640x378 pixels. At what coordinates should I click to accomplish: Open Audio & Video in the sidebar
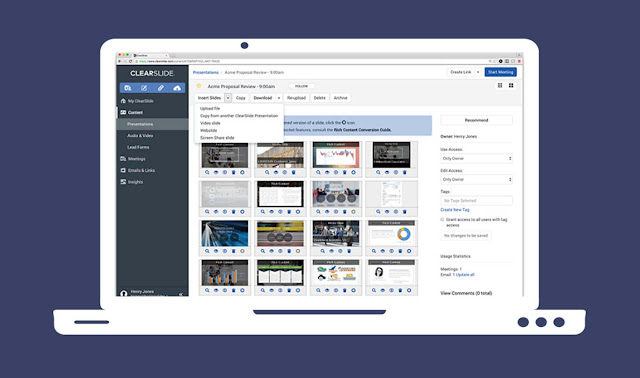[x=140, y=136]
